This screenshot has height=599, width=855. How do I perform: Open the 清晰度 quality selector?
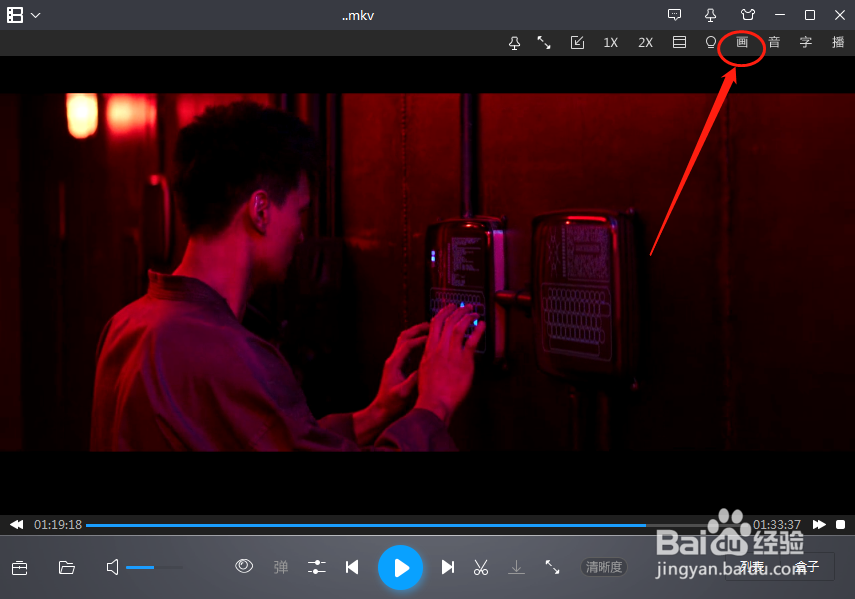pyautogui.click(x=604, y=567)
